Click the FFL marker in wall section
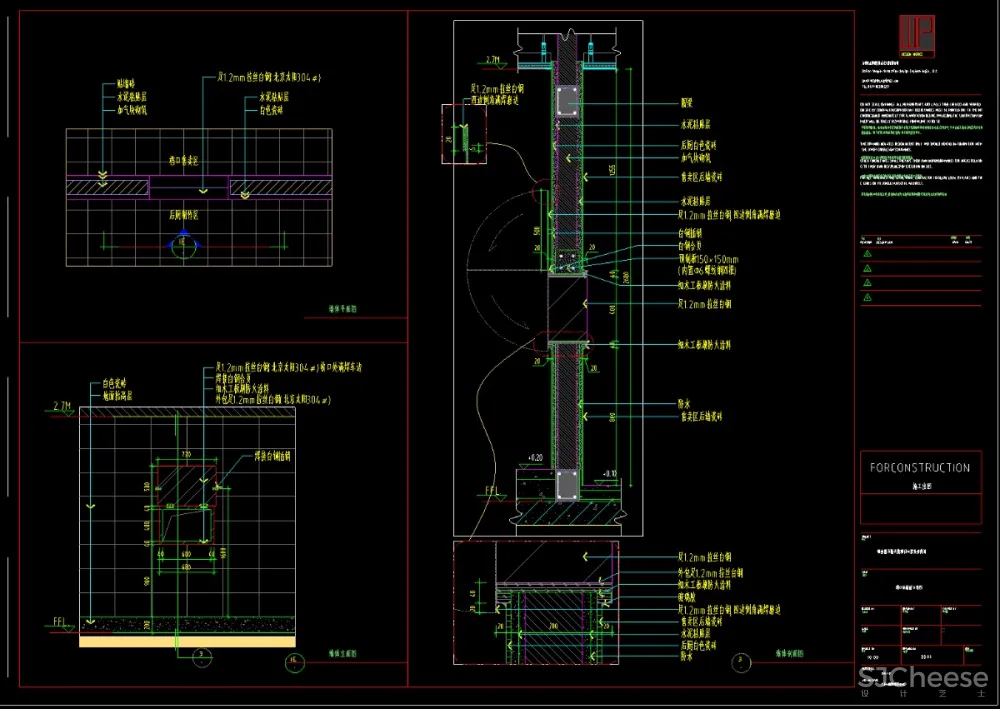 click(493, 492)
